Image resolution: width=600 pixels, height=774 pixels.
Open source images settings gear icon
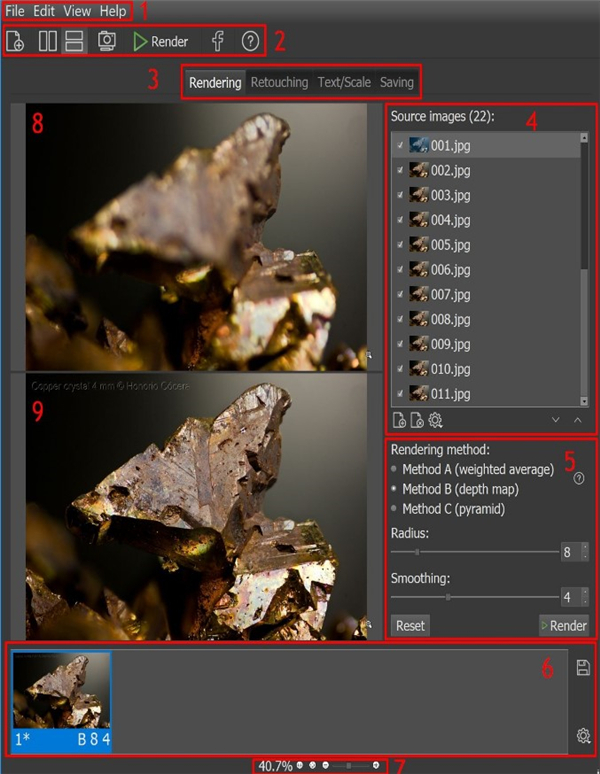point(435,420)
